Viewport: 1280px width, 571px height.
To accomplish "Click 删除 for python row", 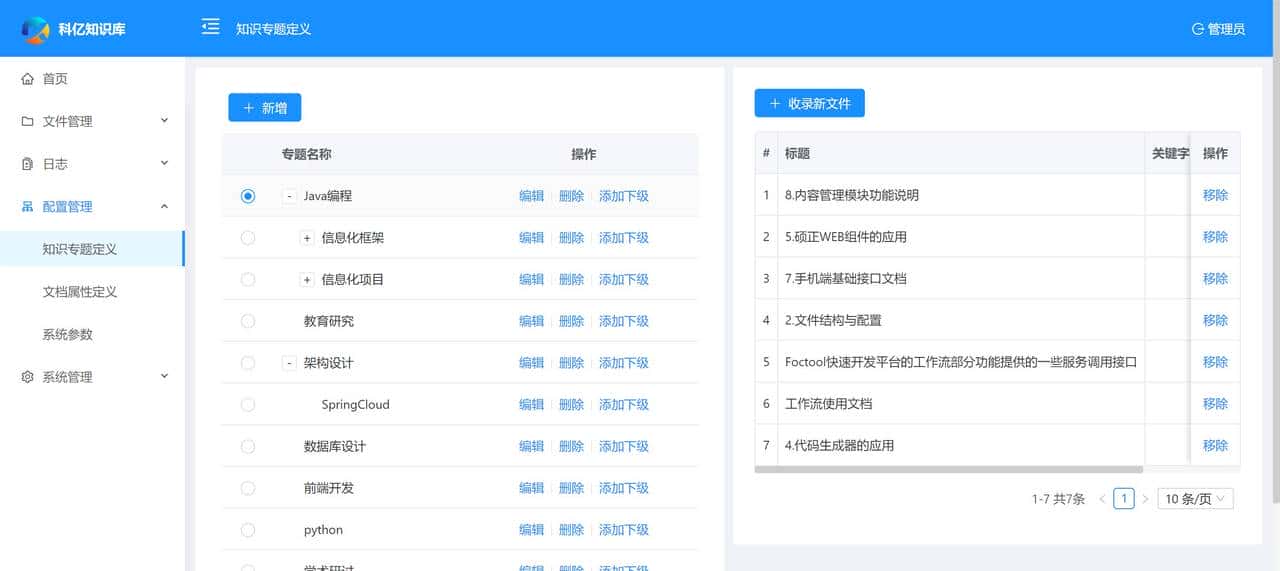I will [571, 530].
